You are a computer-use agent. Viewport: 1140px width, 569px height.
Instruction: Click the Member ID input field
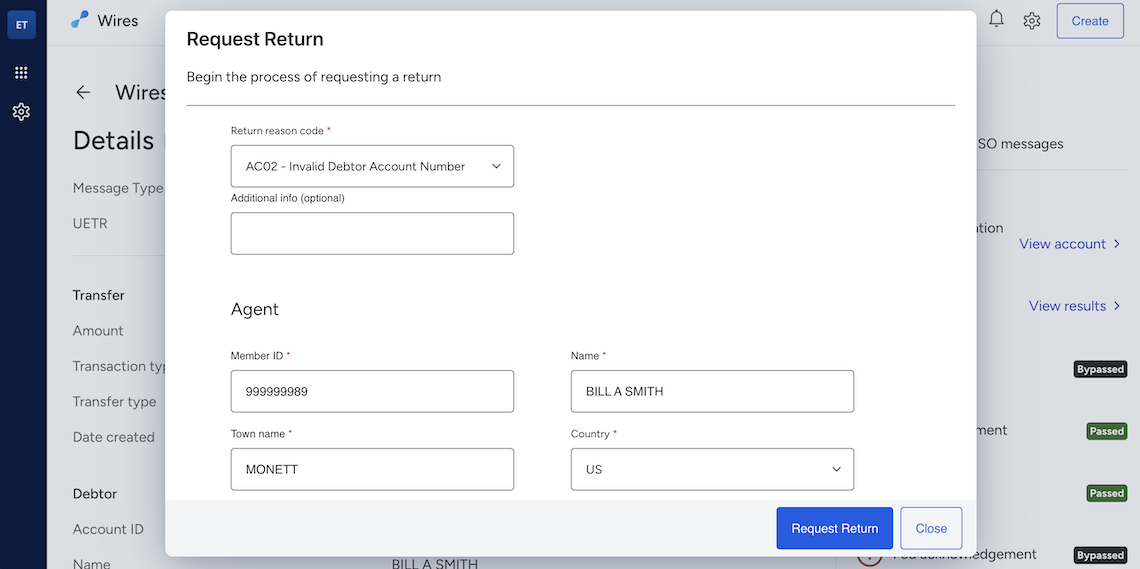[x=372, y=391]
